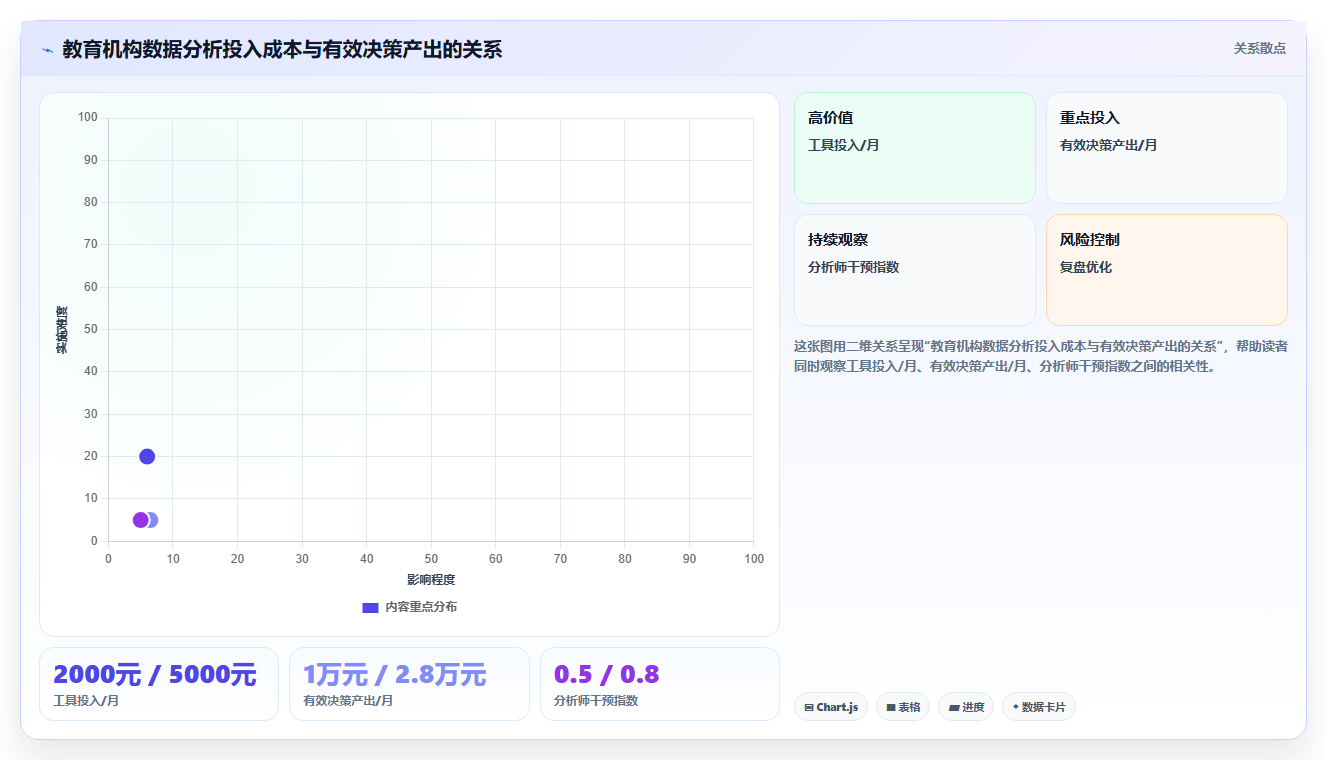Viewport: 1327px width, 760px height.
Task: Click the main title 教育机构数据分析投入成本
Action: coord(282,49)
